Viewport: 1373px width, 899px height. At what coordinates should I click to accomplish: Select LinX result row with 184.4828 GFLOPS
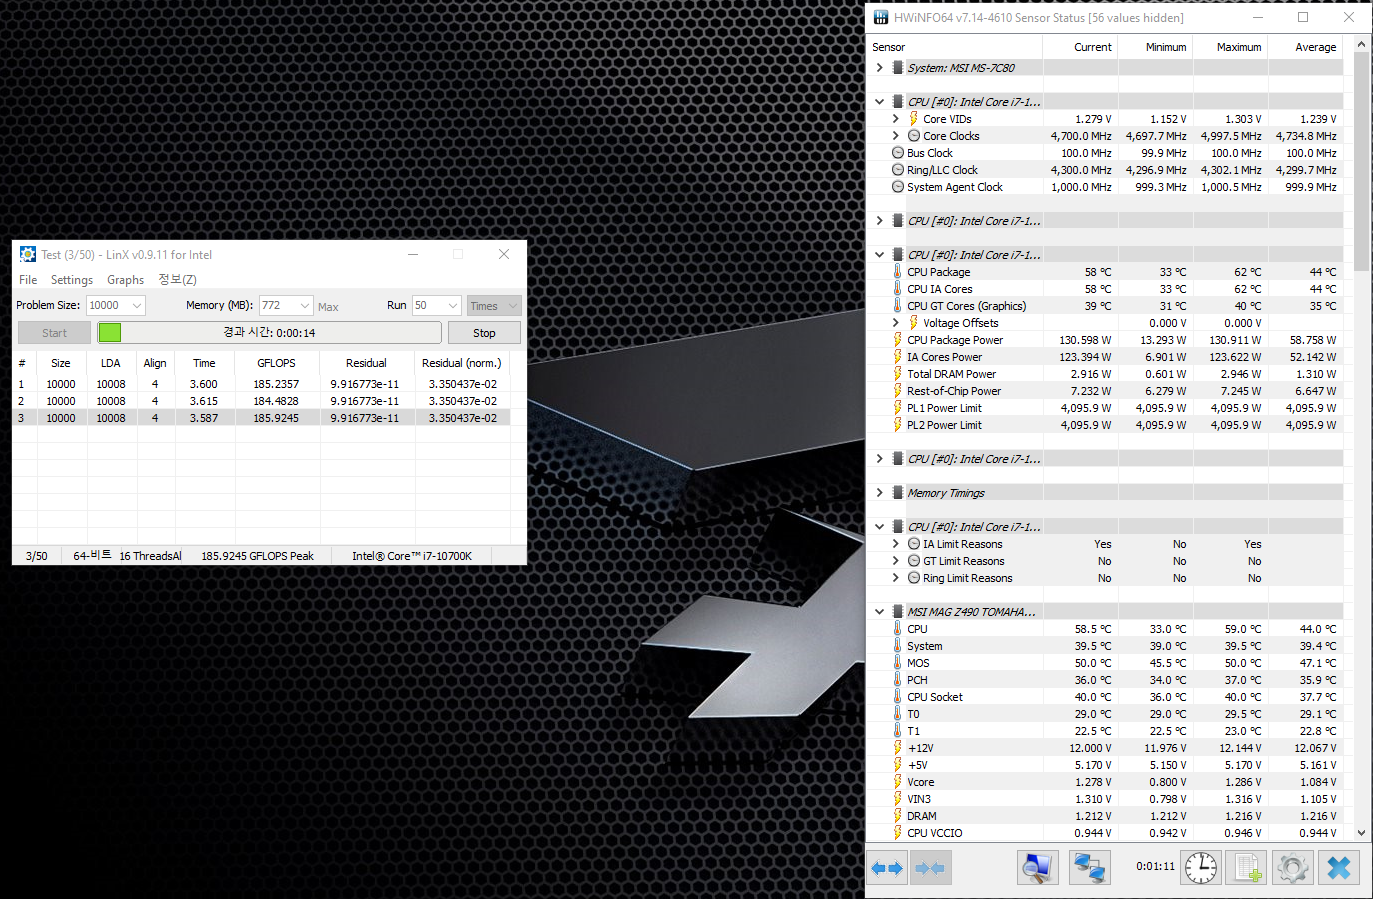pos(262,401)
